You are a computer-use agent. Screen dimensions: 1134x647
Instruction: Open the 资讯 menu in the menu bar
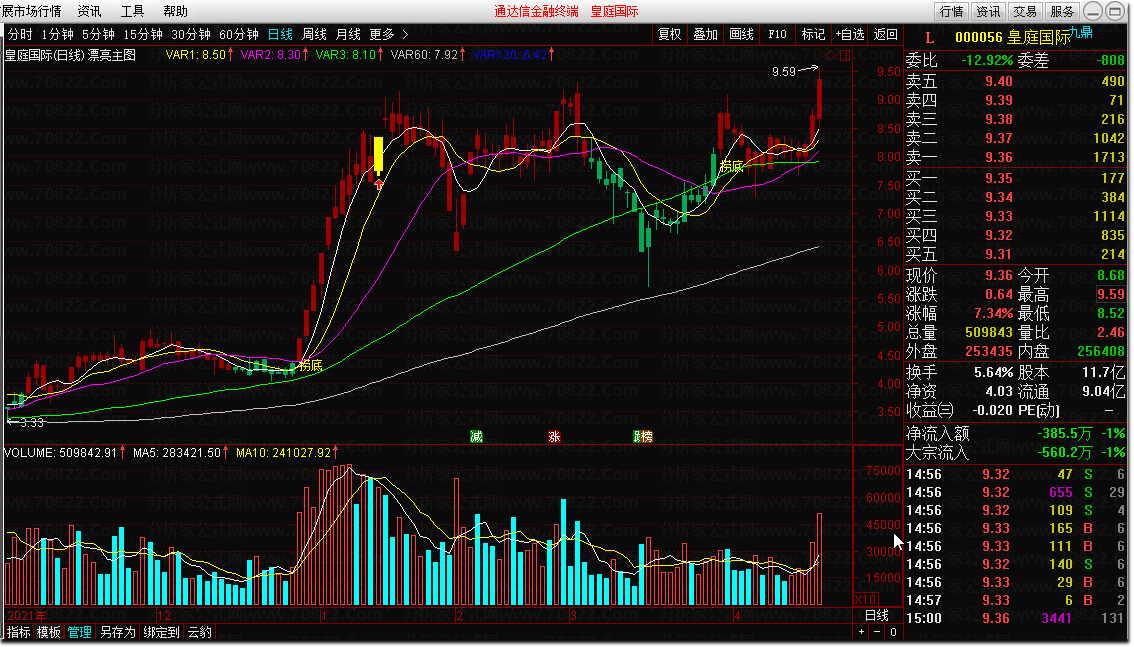(89, 11)
